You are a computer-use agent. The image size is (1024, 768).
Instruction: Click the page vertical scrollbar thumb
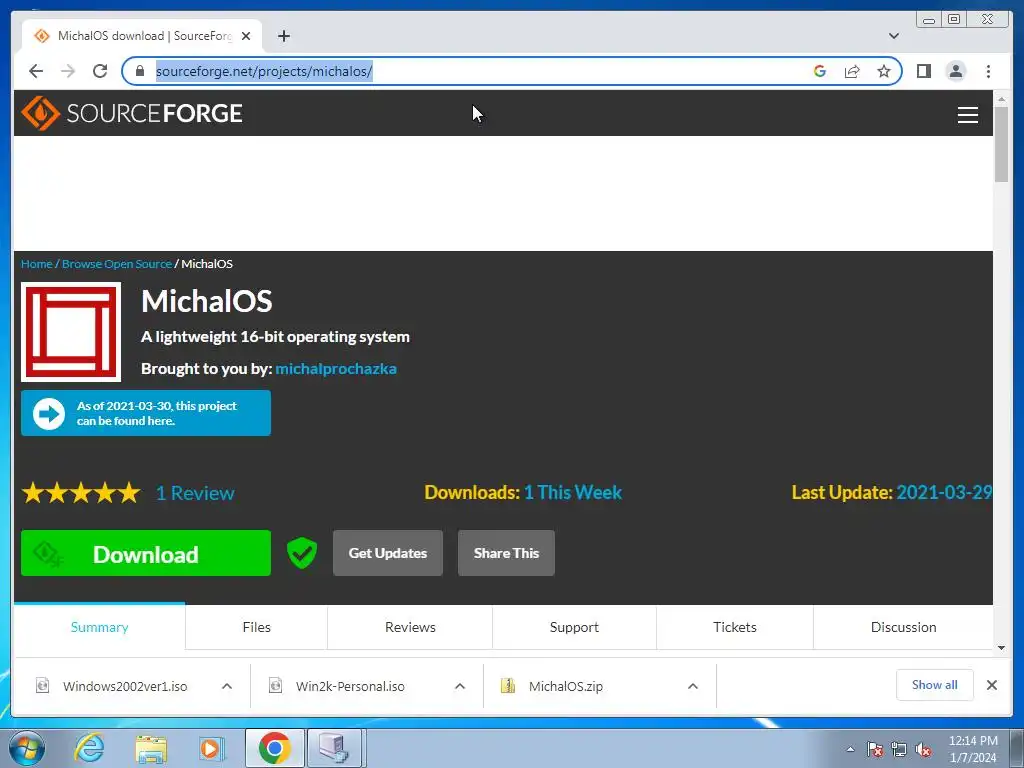point(1001,144)
